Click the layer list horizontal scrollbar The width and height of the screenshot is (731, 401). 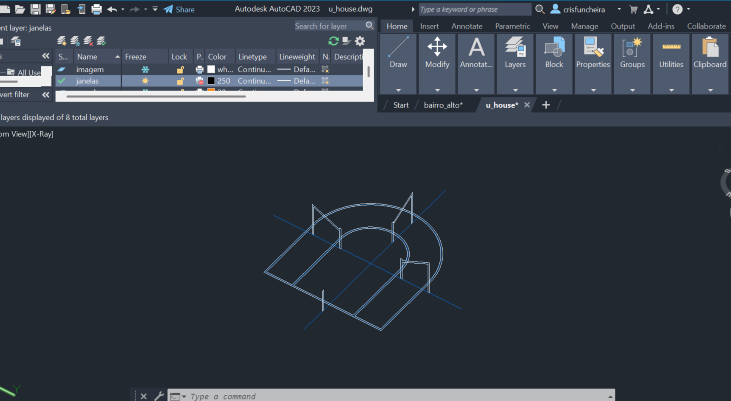click(x=156, y=97)
